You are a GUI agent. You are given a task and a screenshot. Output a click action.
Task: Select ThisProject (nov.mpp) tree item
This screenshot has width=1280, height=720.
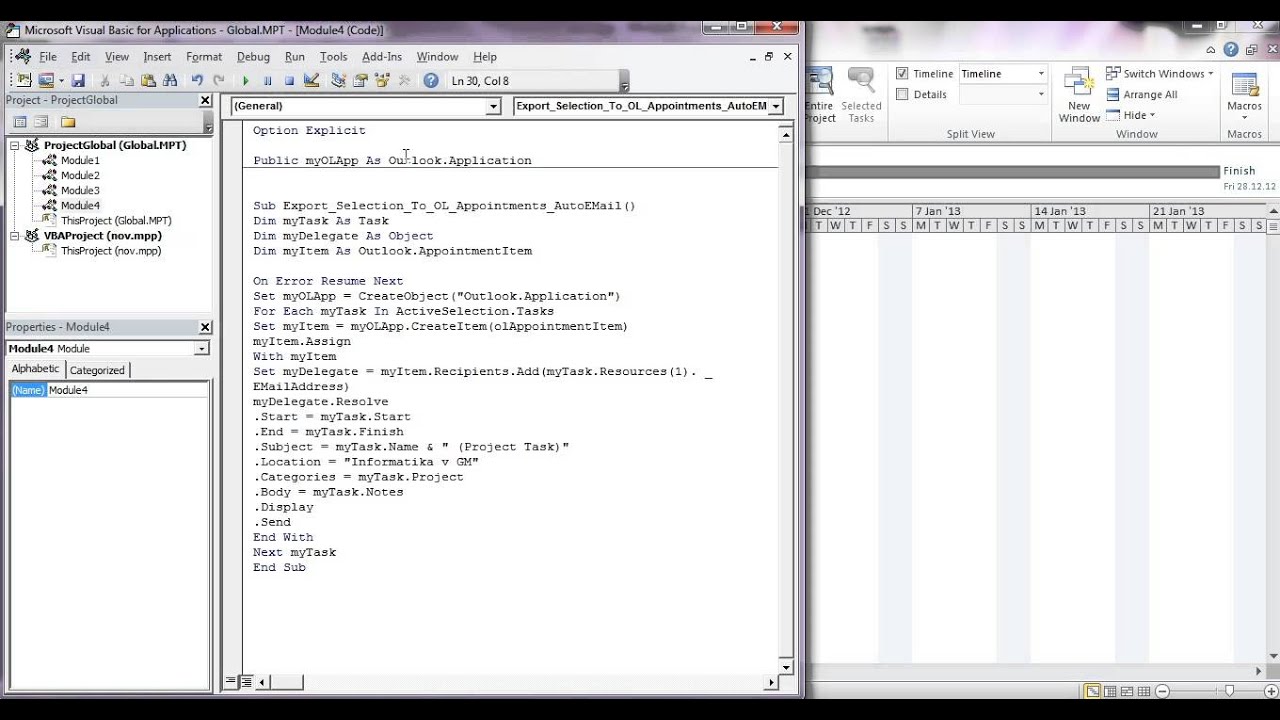click(x=111, y=251)
